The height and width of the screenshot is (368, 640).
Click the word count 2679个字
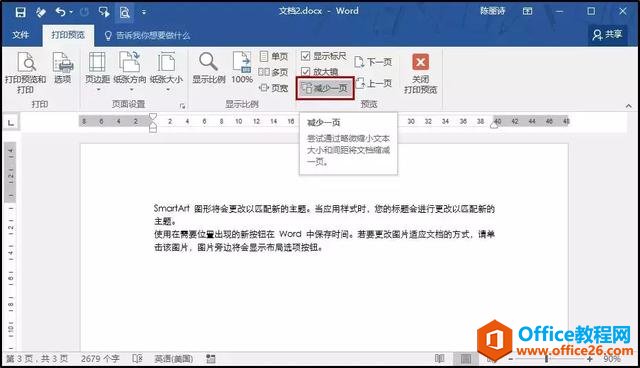[x=100, y=359]
